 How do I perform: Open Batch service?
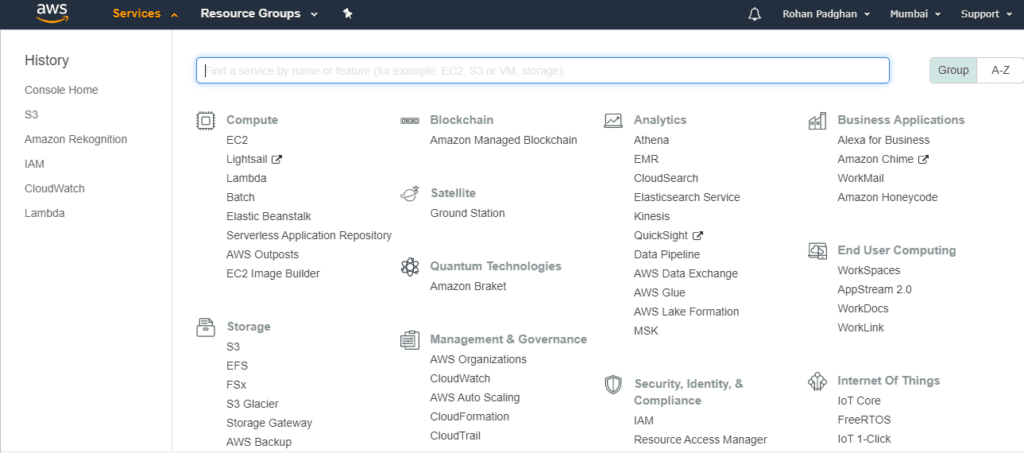[x=240, y=197]
